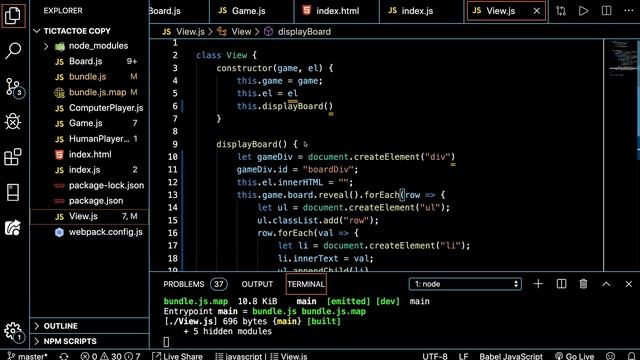The height and width of the screenshot is (360, 640).
Task: Open index.html in the explorer
Action: click(x=89, y=154)
